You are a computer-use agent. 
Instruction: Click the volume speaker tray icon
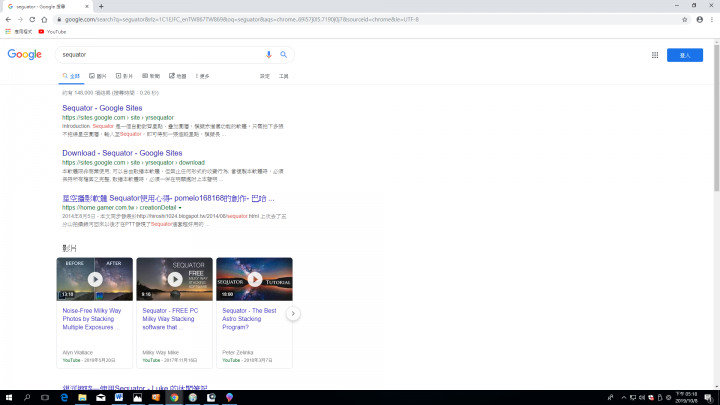641,398
